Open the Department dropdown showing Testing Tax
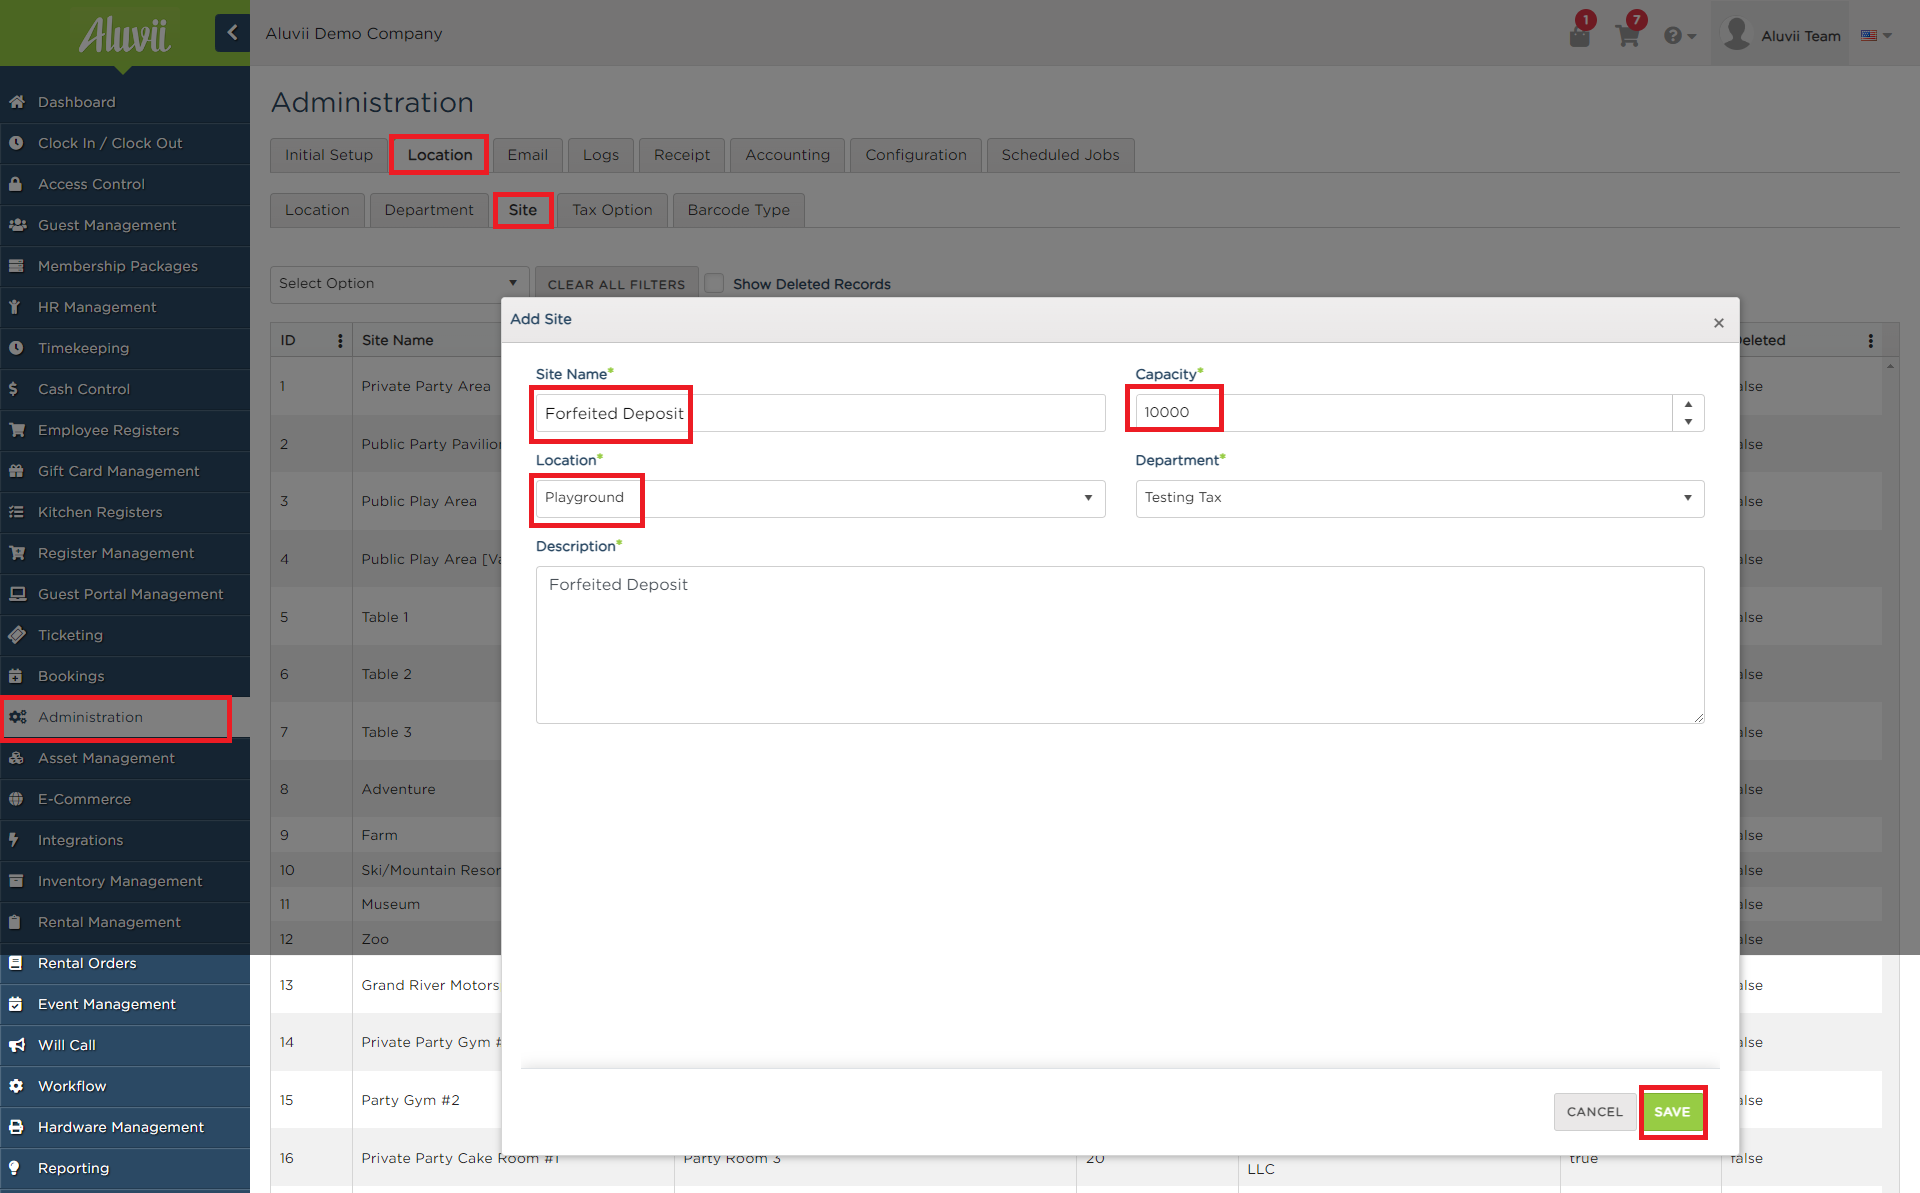This screenshot has height=1193, width=1920. pyautogui.click(x=1419, y=498)
